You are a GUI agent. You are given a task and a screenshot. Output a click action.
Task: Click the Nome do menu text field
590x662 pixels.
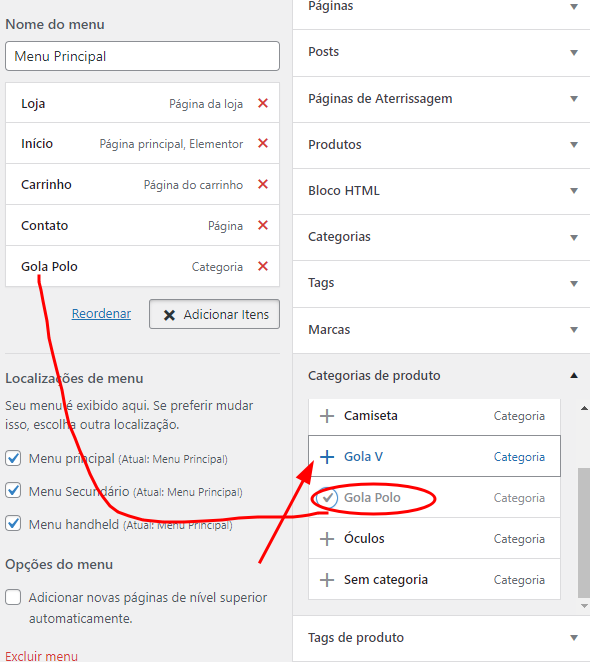(x=142, y=56)
